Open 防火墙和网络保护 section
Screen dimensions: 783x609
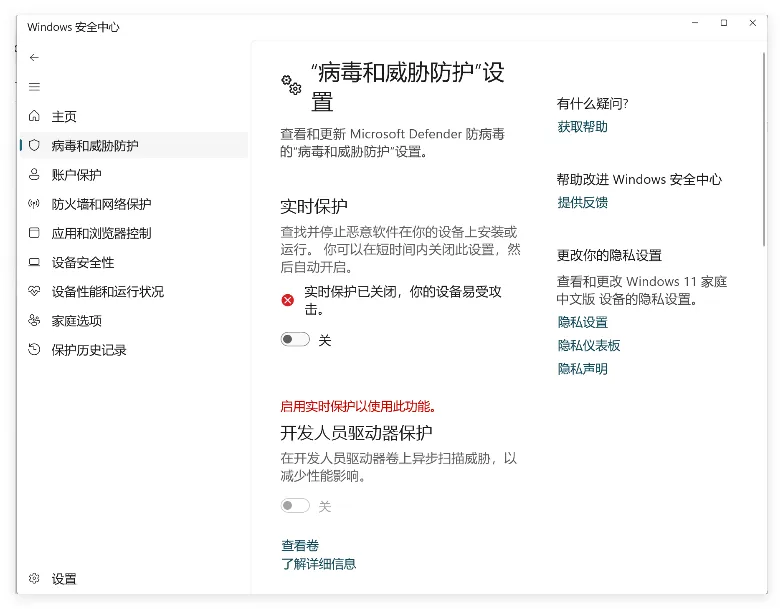133,204
